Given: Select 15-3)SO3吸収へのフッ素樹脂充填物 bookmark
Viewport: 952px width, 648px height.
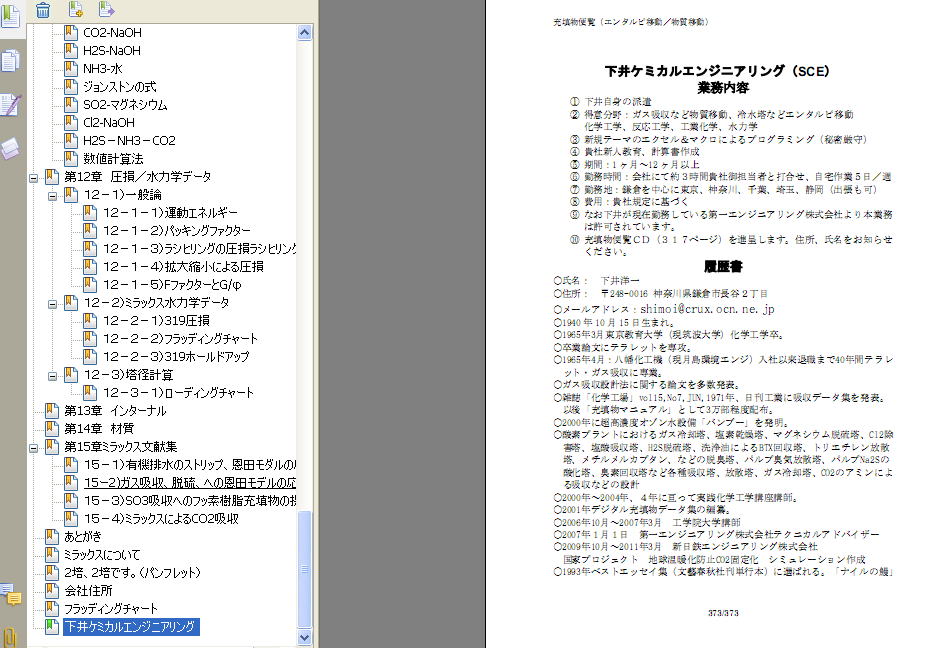Looking at the screenshot, I should click(x=189, y=501).
